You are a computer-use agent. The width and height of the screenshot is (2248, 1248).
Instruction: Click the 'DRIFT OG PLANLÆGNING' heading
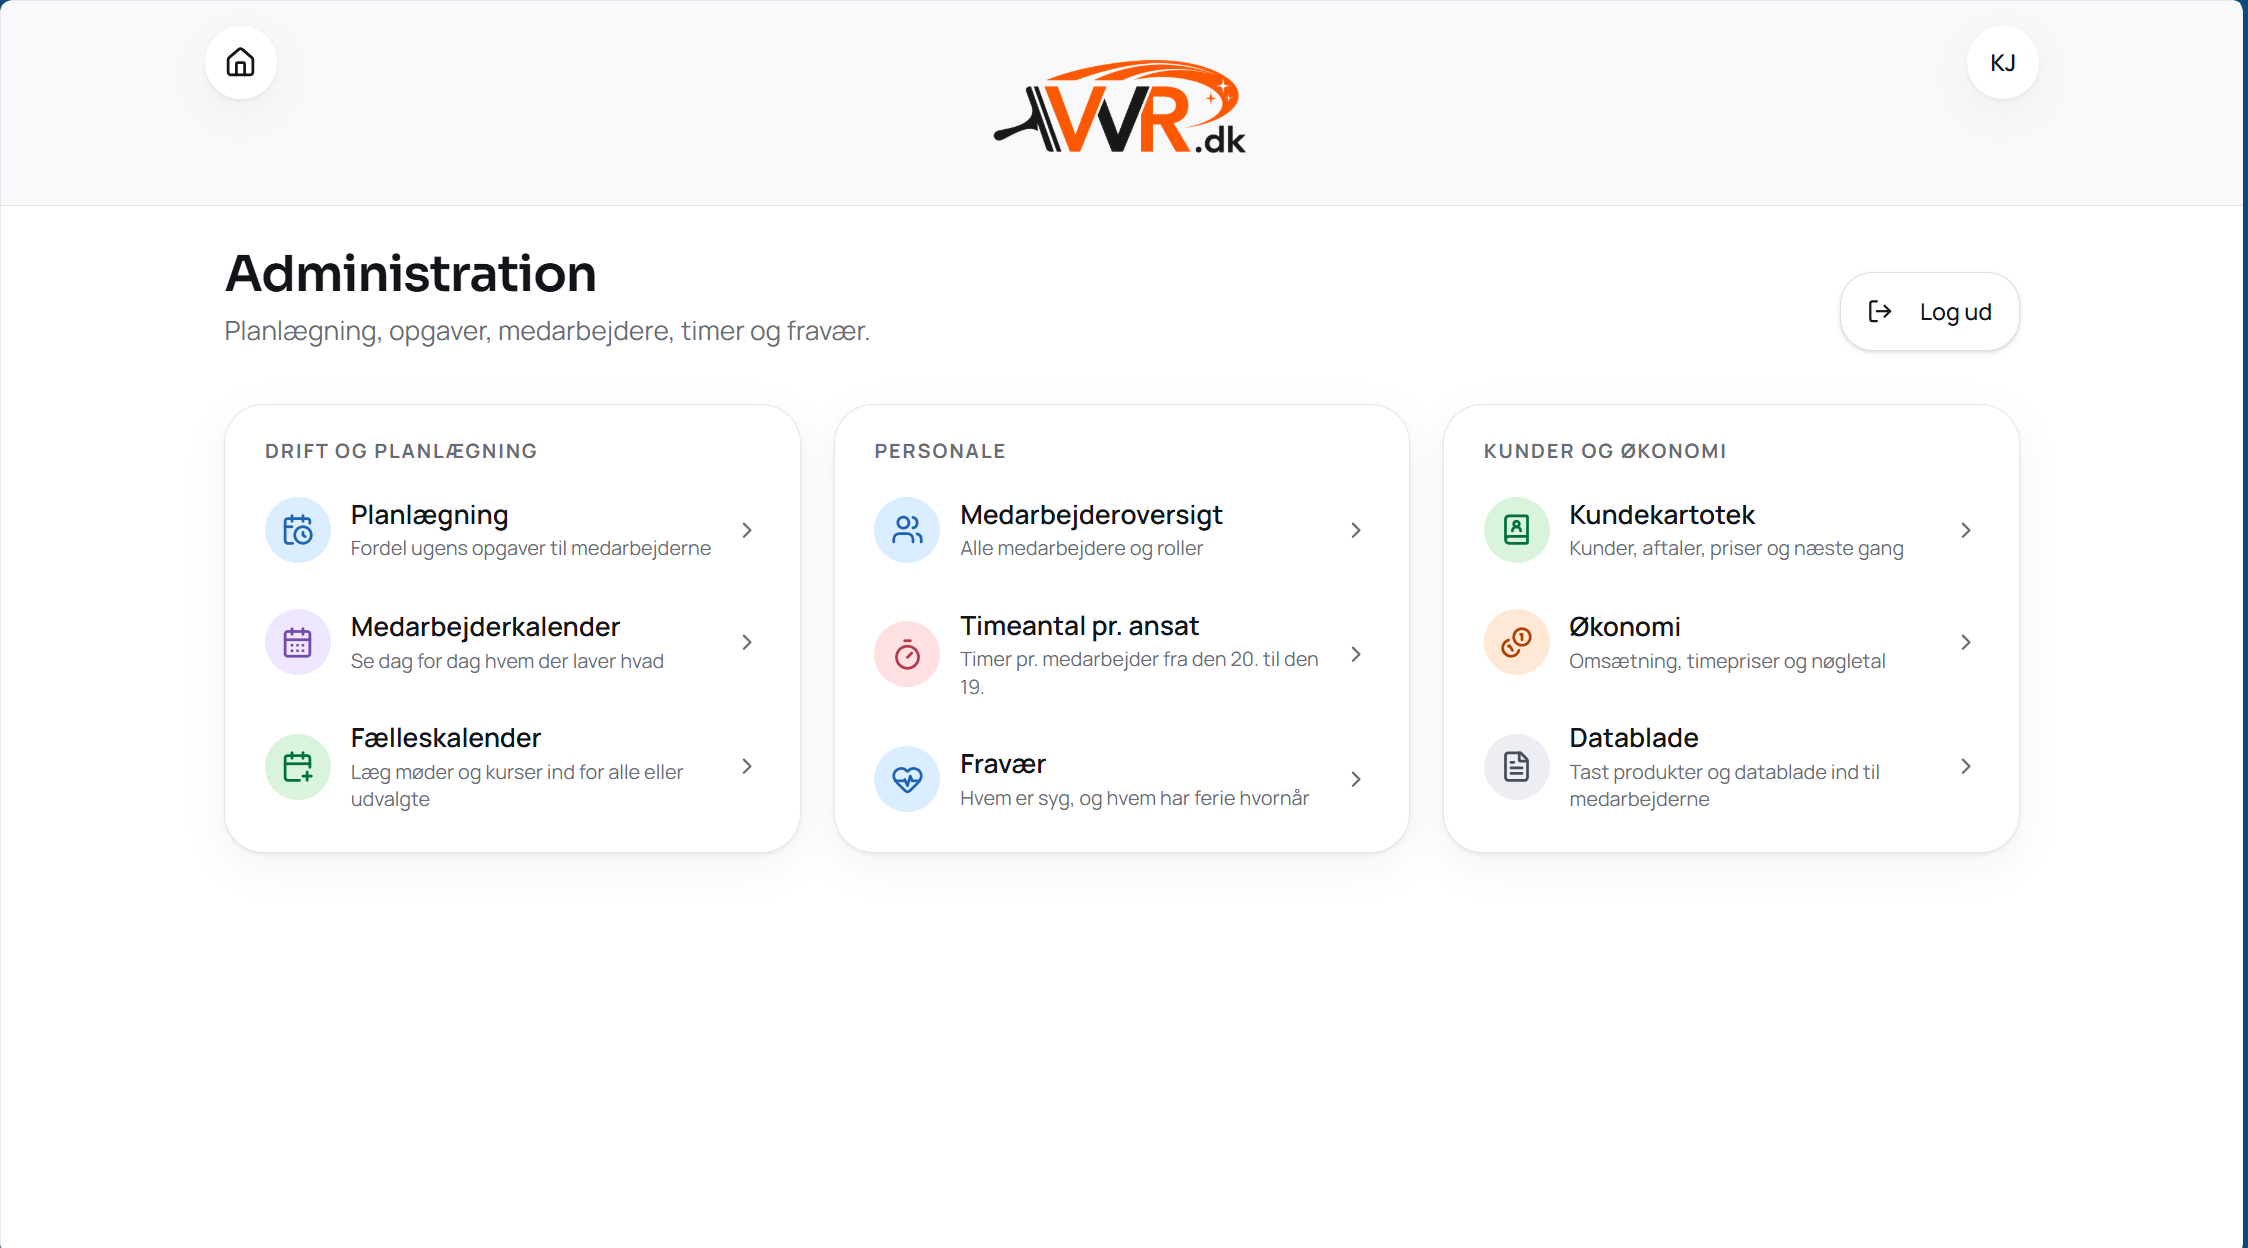point(401,451)
